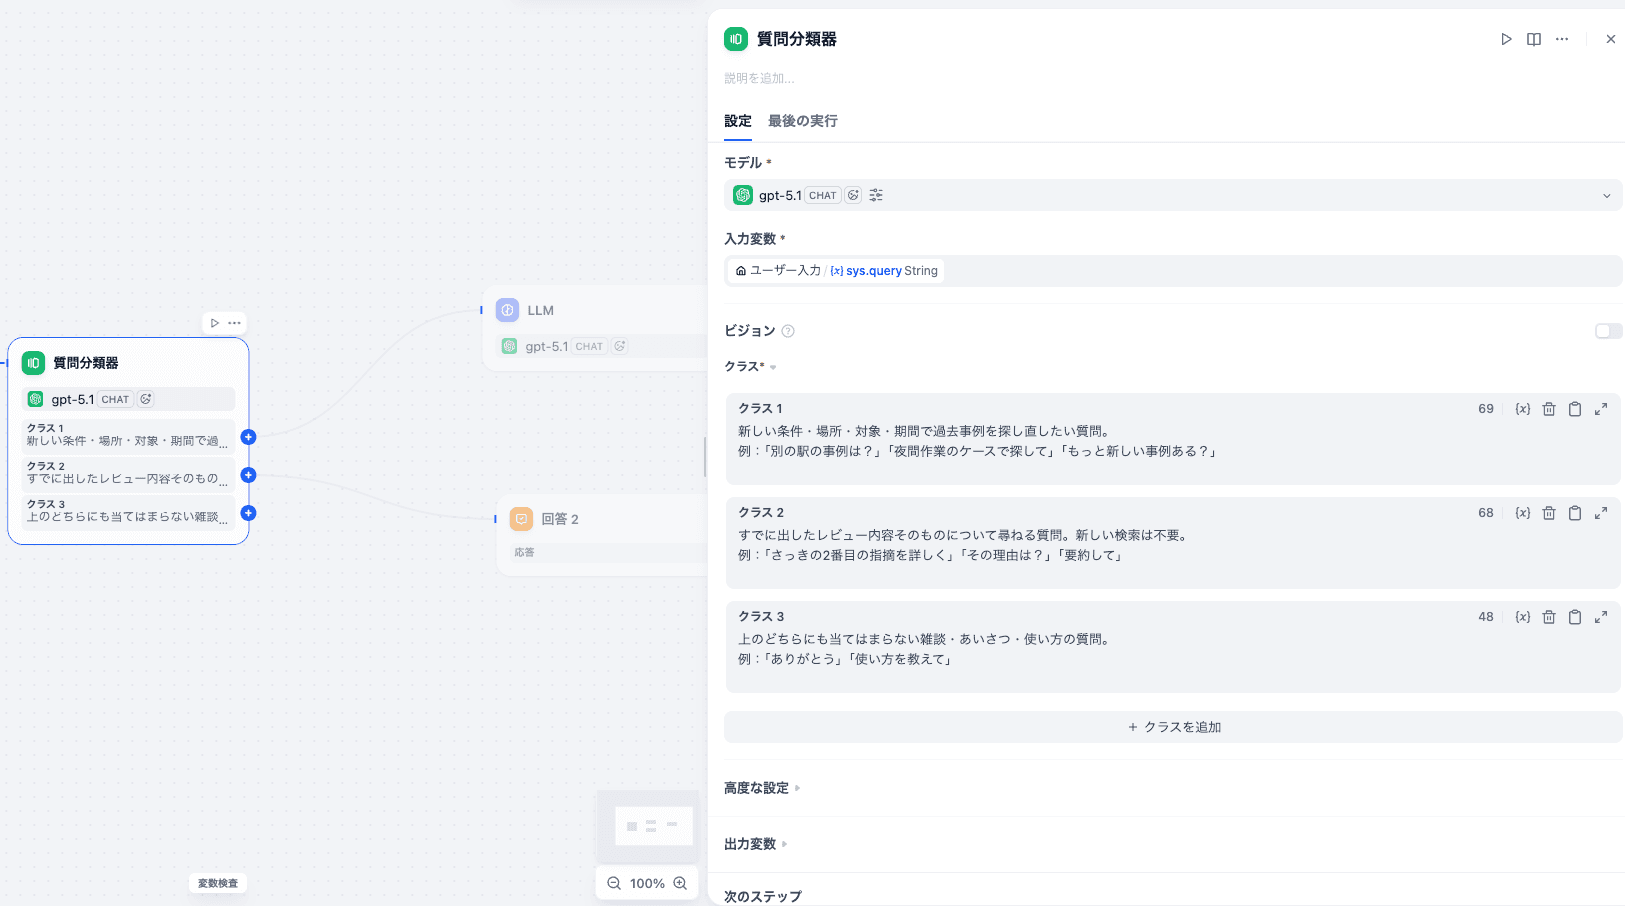Click the 次のステップ heading
This screenshot has width=1625, height=906.
coord(763,896)
